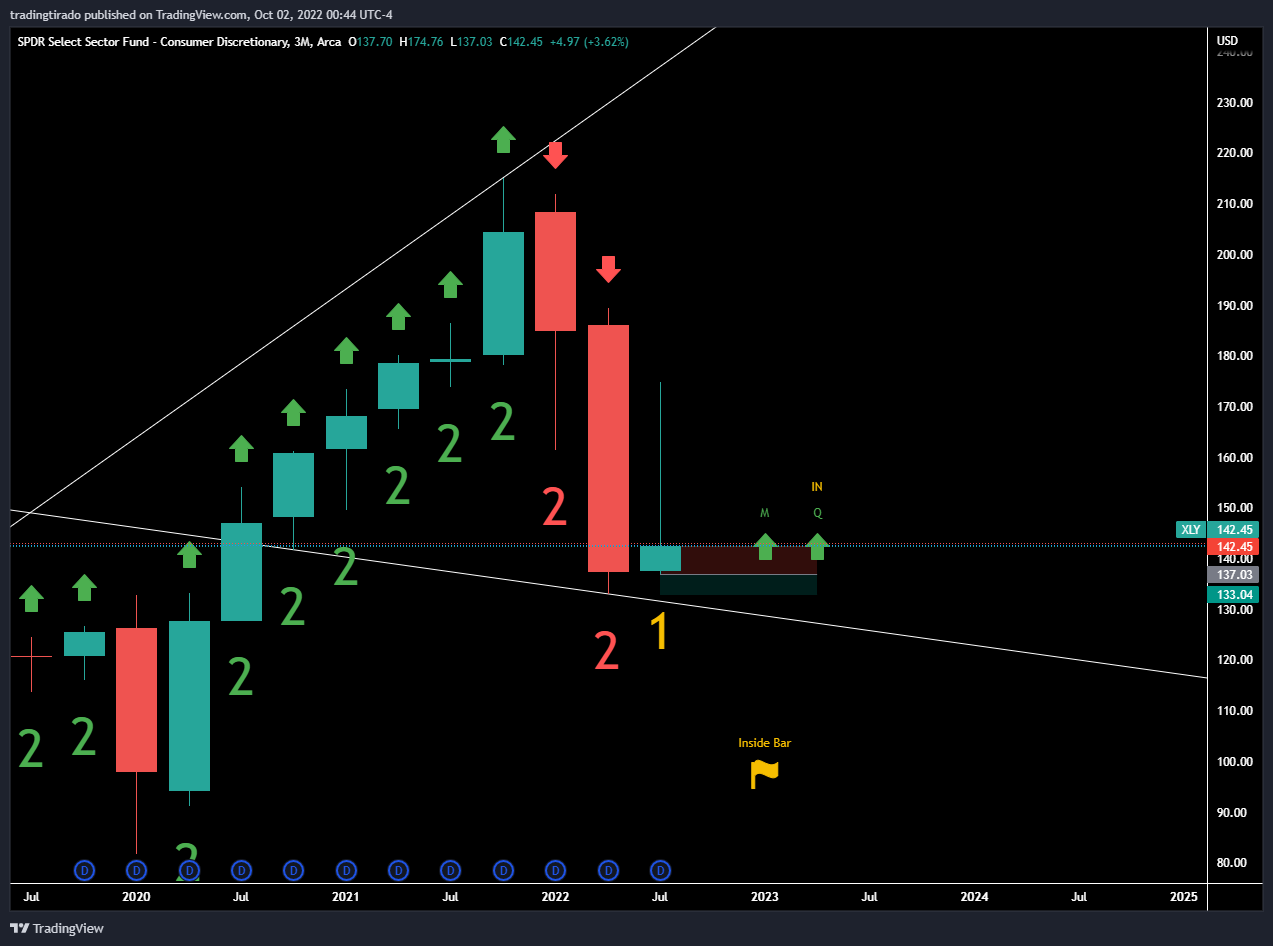Click the red candle body between 185 and 208
This screenshot has width=1273, height=946.
pos(555,271)
